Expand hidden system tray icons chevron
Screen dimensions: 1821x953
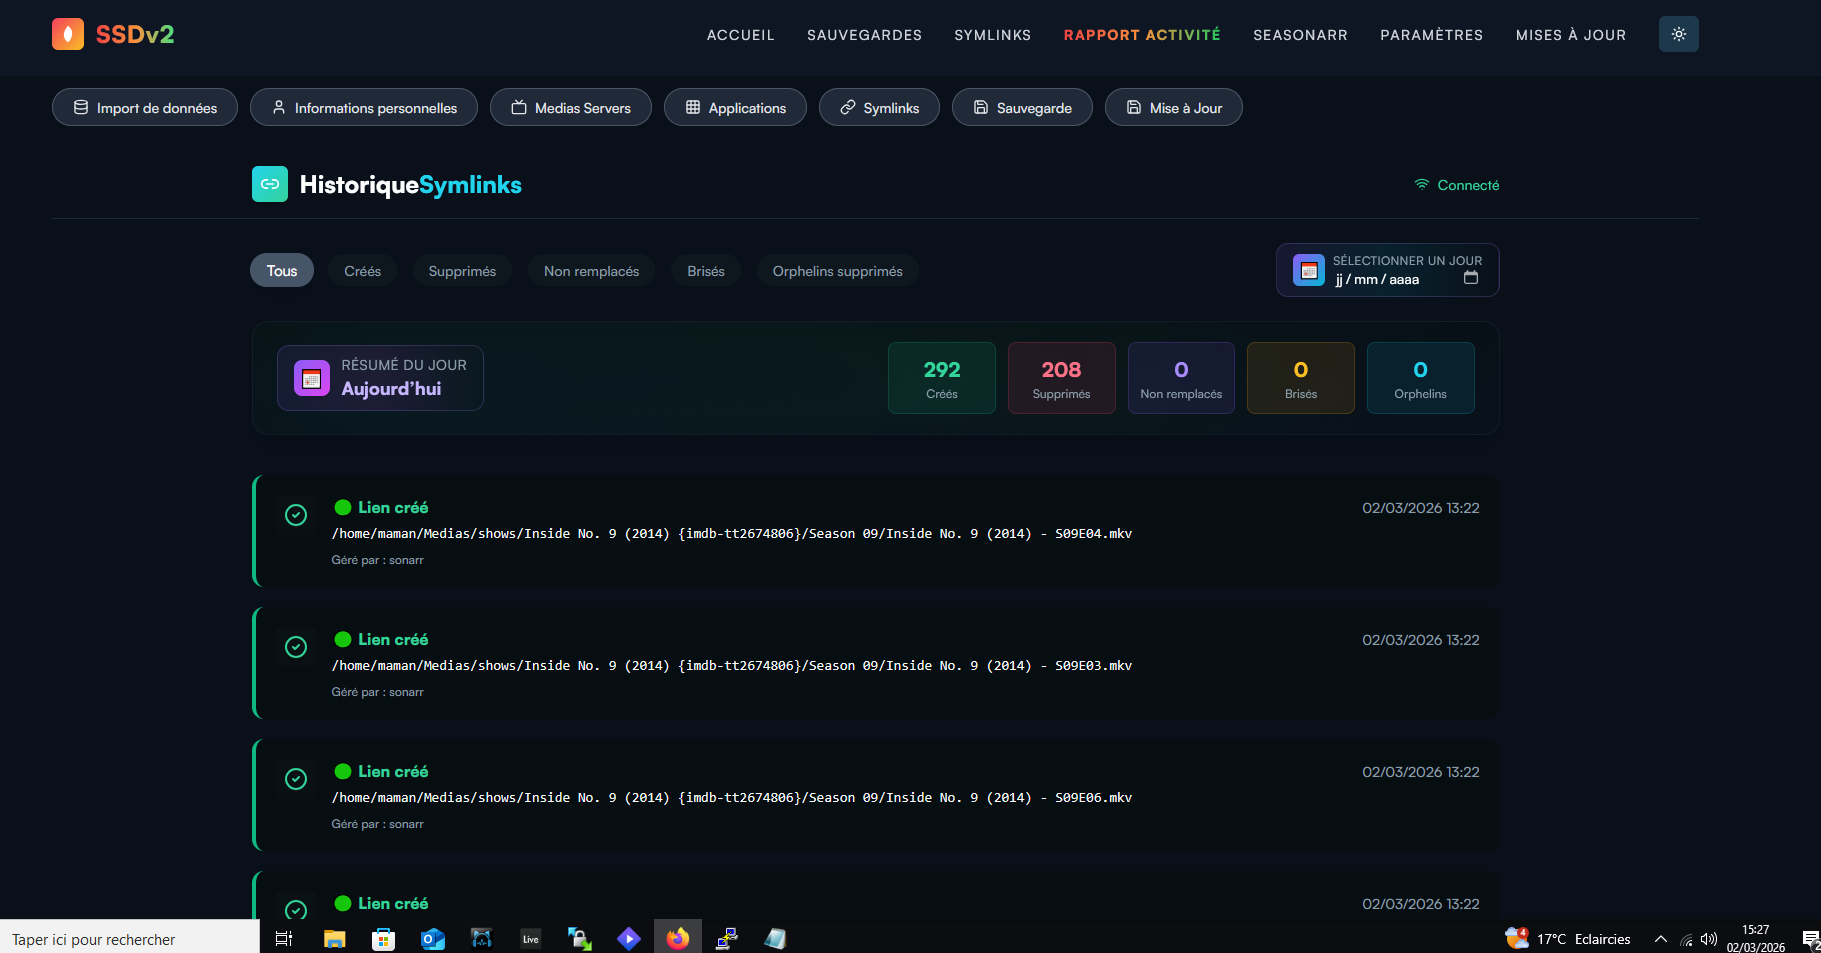point(1660,939)
